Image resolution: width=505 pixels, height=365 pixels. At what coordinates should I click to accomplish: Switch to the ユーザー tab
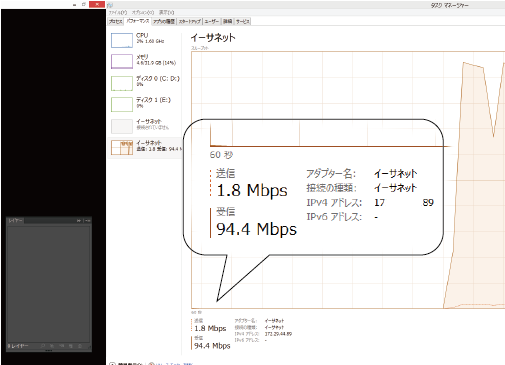click(x=211, y=21)
